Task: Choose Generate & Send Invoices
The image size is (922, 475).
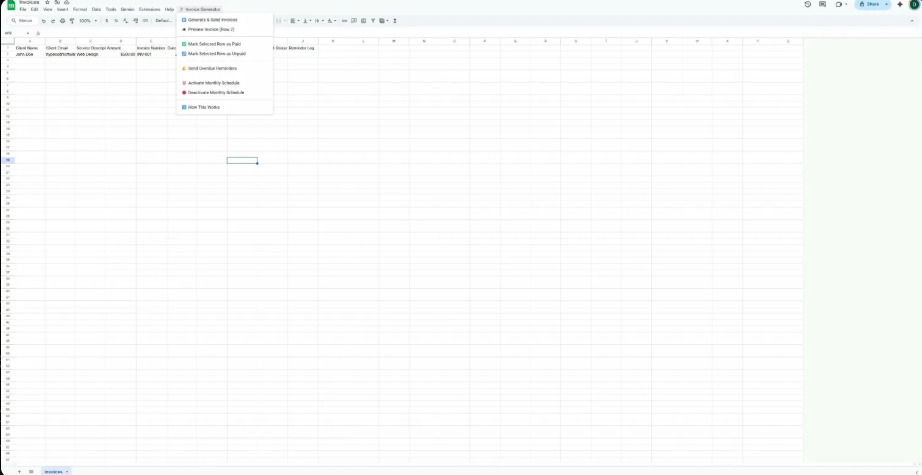Action: pos(225,19)
